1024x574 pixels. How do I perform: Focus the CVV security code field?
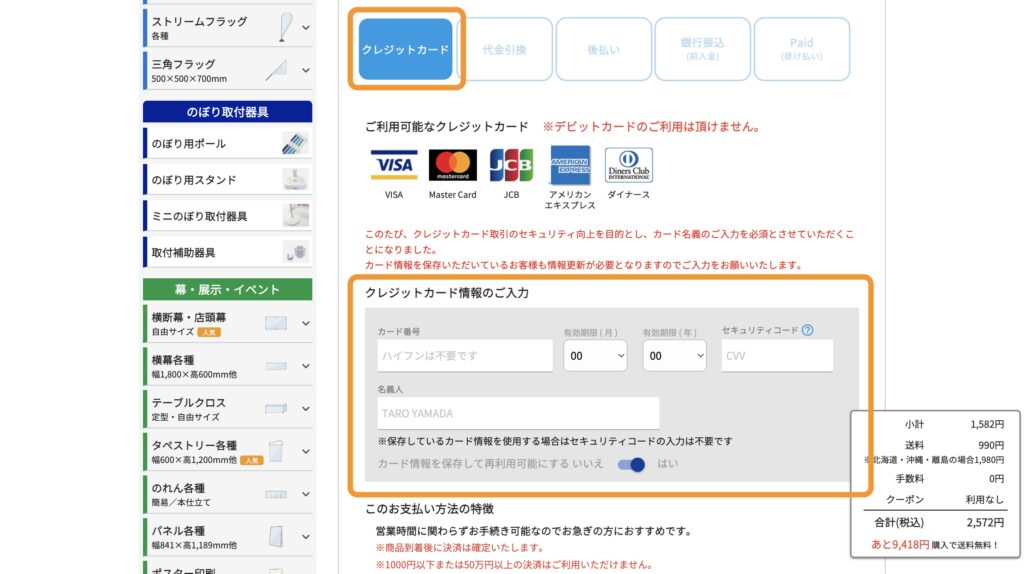tap(777, 356)
